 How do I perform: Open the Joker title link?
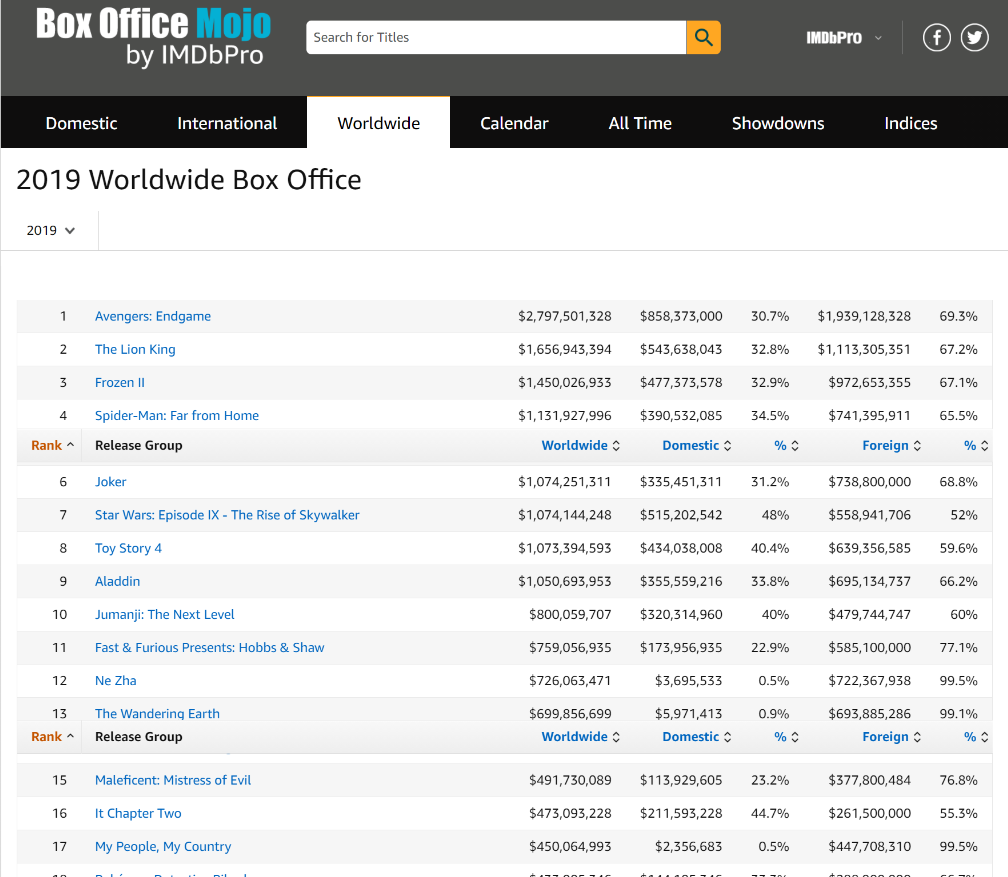(x=111, y=482)
